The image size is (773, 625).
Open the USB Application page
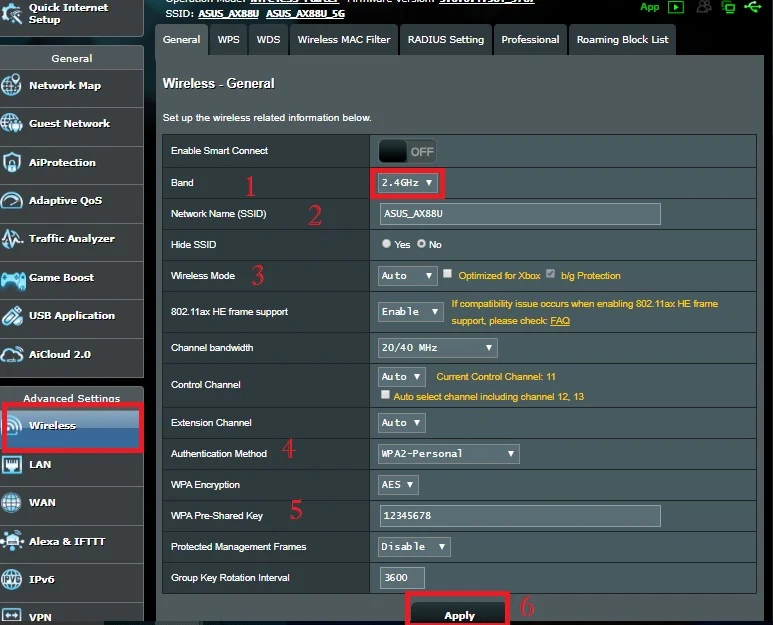point(71,316)
